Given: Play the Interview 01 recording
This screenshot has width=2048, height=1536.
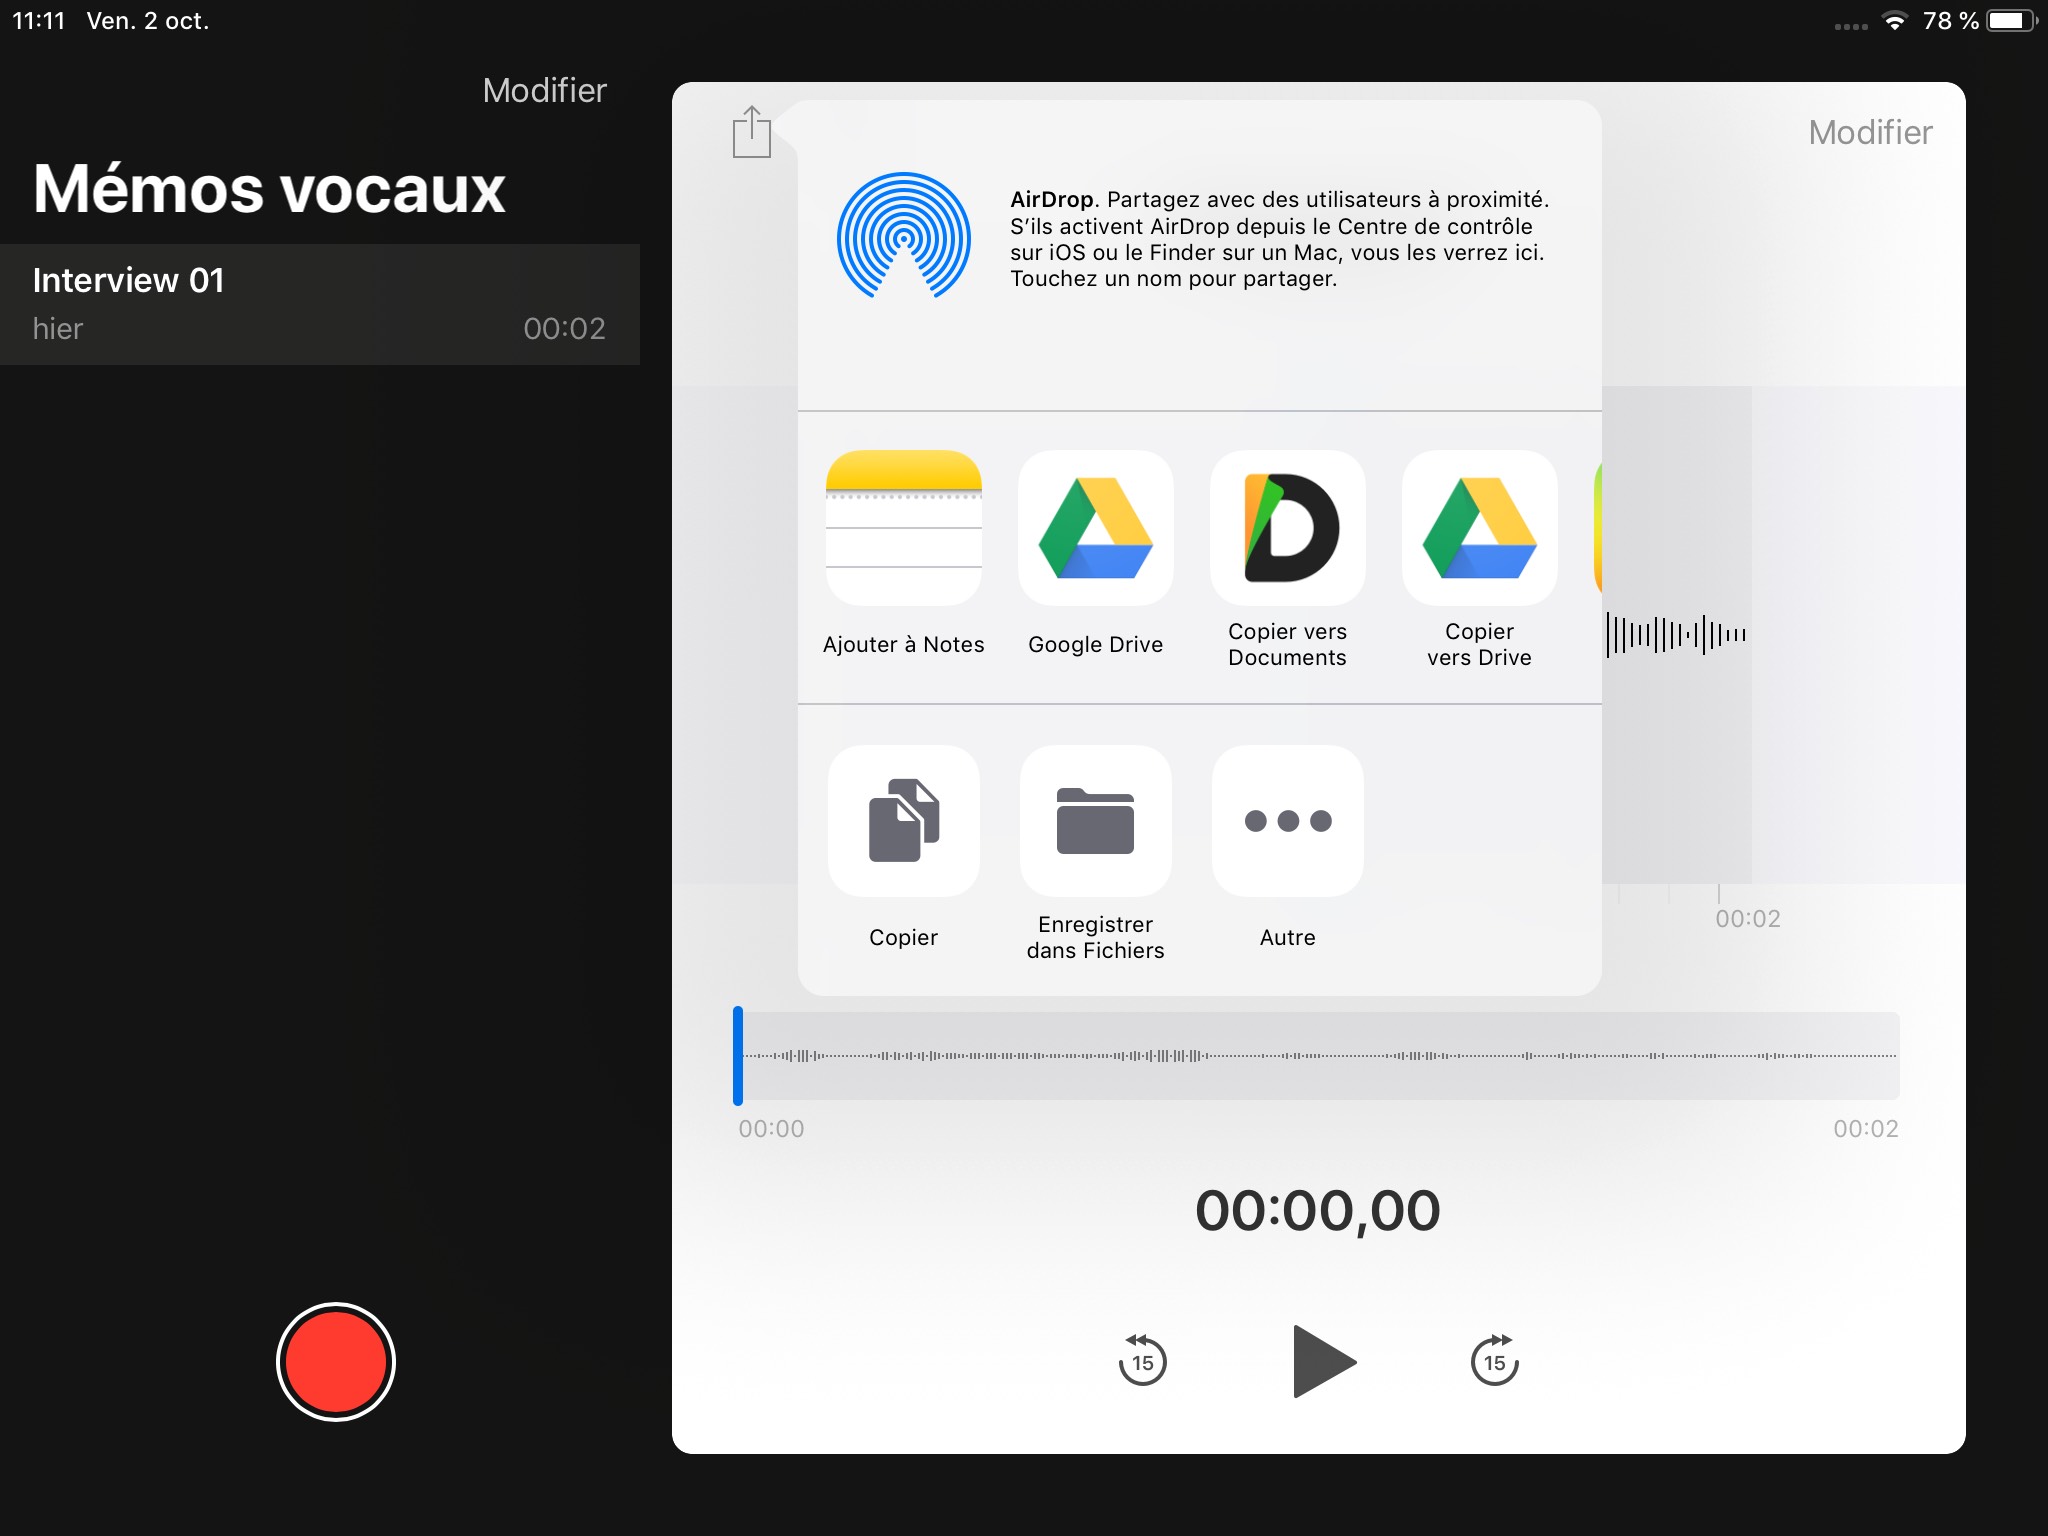Looking at the screenshot, I should 1322,1361.
